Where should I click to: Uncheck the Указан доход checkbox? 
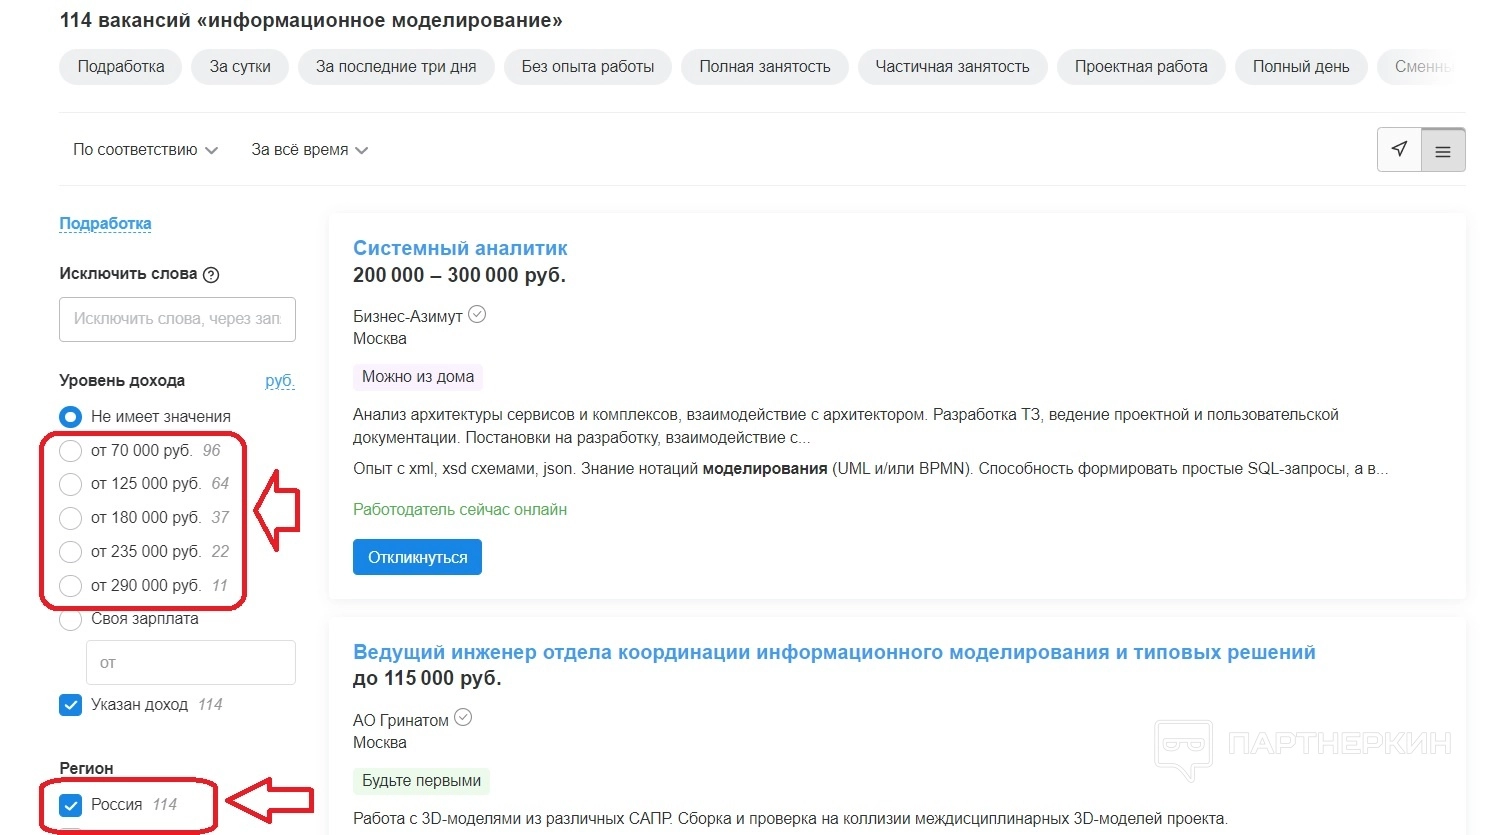[x=71, y=705]
